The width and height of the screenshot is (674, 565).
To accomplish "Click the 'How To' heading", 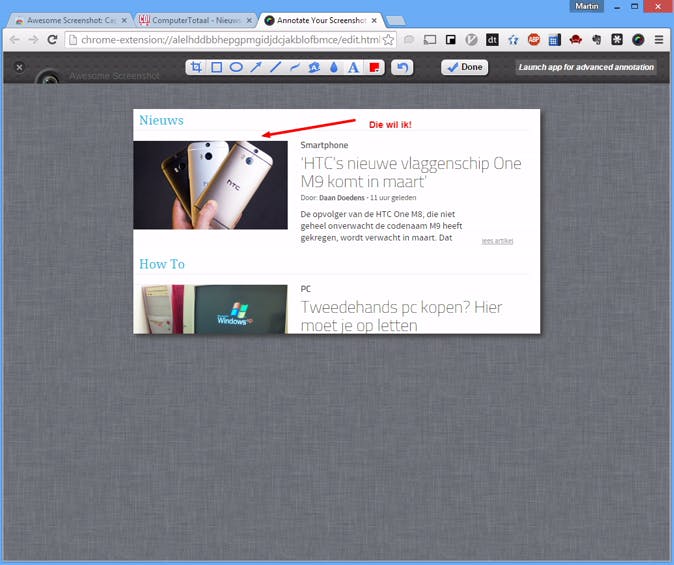I will click(162, 264).
